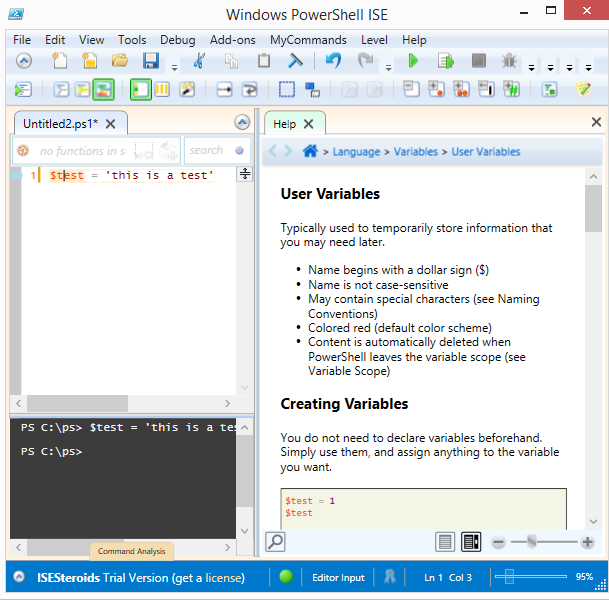
Task: Toggle the first outline view icon
Action: point(61,90)
